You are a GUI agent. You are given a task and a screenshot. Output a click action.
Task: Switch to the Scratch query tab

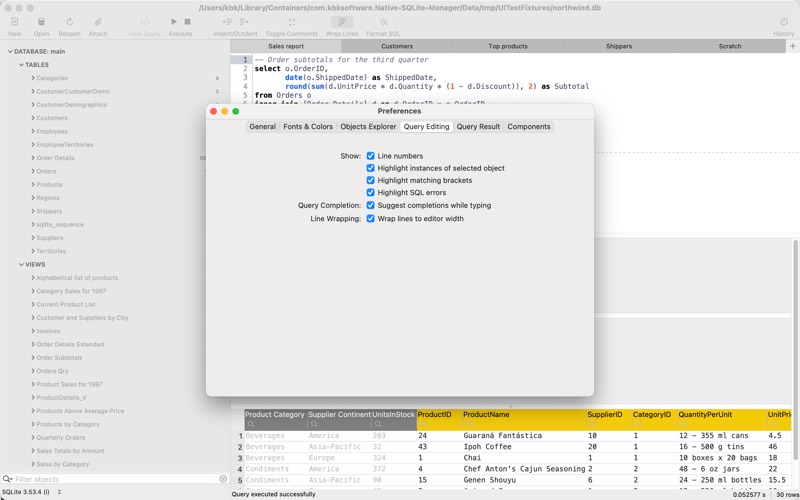[x=730, y=46]
